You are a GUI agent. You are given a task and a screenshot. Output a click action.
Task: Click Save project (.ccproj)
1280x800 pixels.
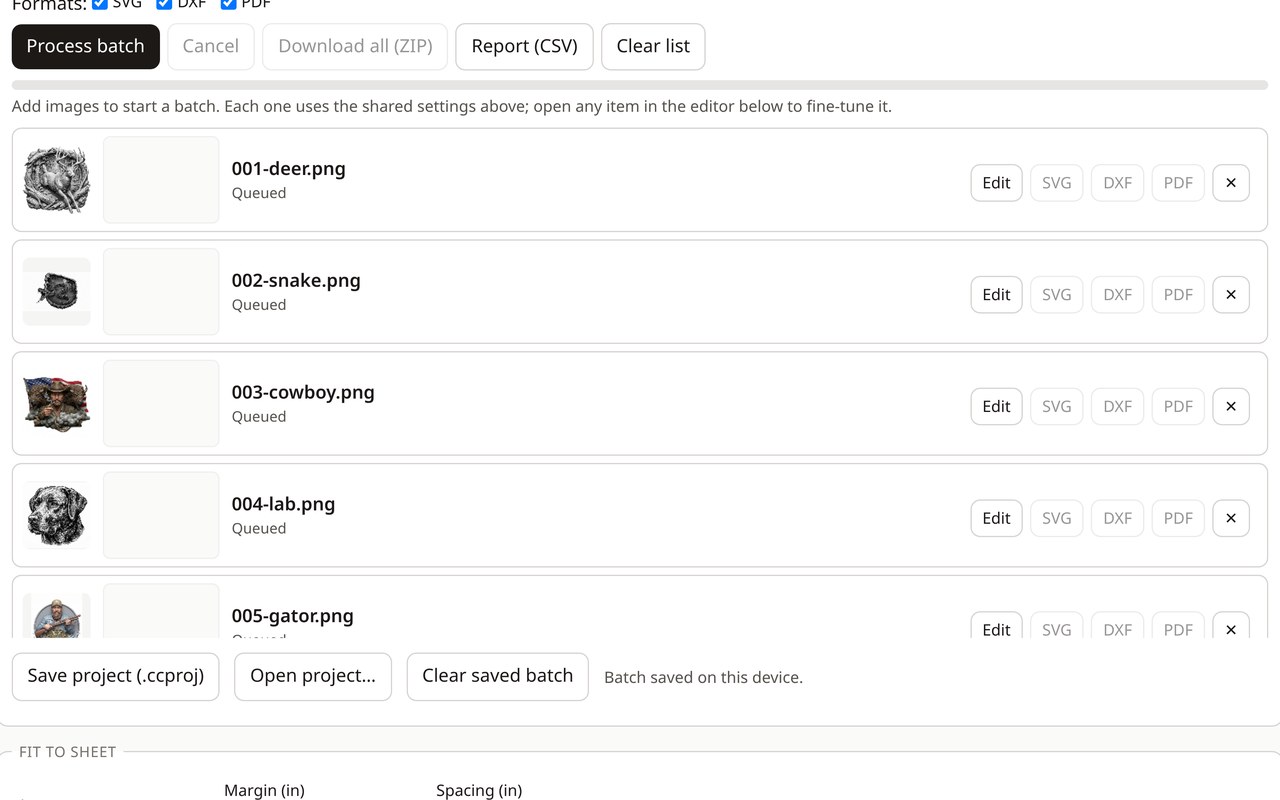point(116,677)
